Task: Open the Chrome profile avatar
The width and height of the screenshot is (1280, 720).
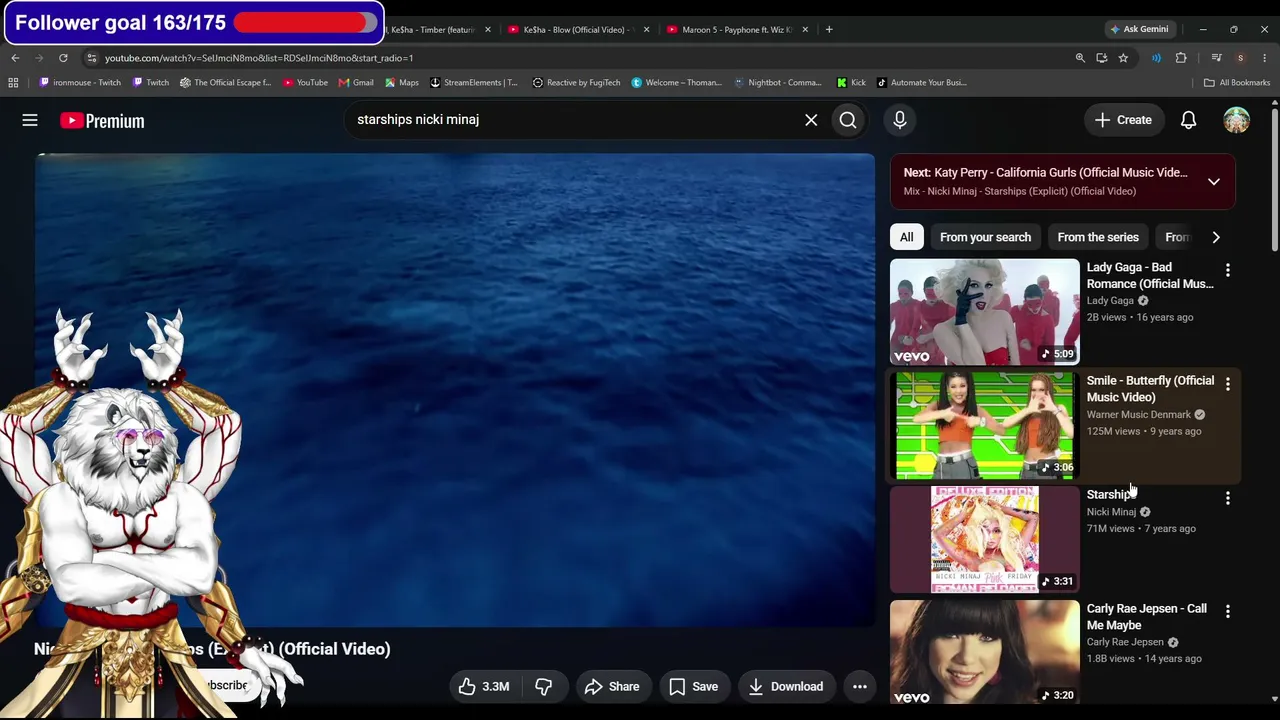Action: (1240, 58)
